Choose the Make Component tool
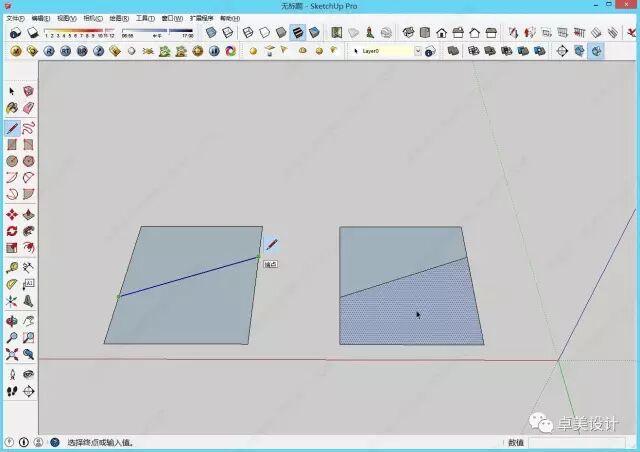Image resolution: width=640 pixels, height=452 pixels. pyautogui.click(x=28, y=91)
